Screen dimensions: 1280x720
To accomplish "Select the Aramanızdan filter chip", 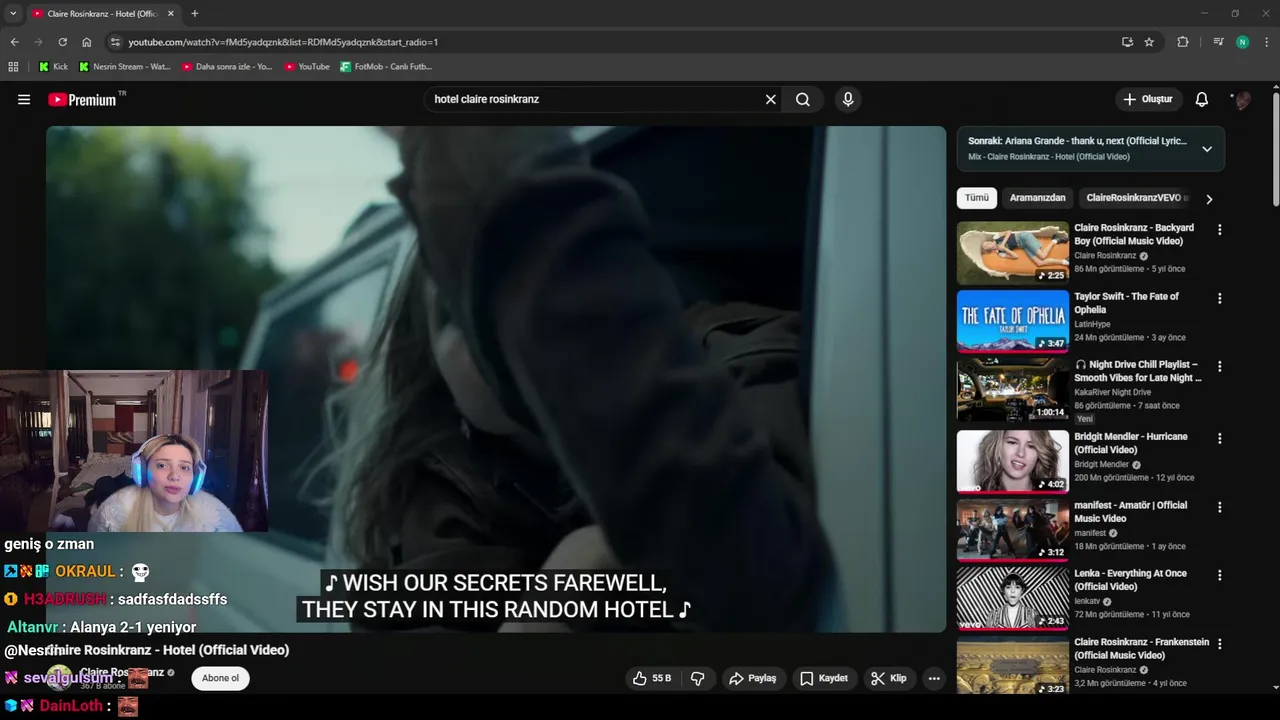I will (x=1037, y=198).
